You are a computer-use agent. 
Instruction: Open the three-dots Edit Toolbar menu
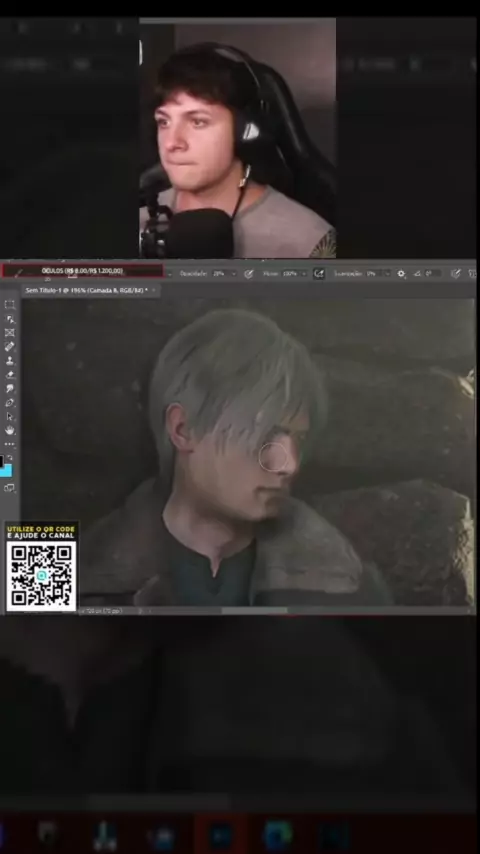tap(9, 444)
